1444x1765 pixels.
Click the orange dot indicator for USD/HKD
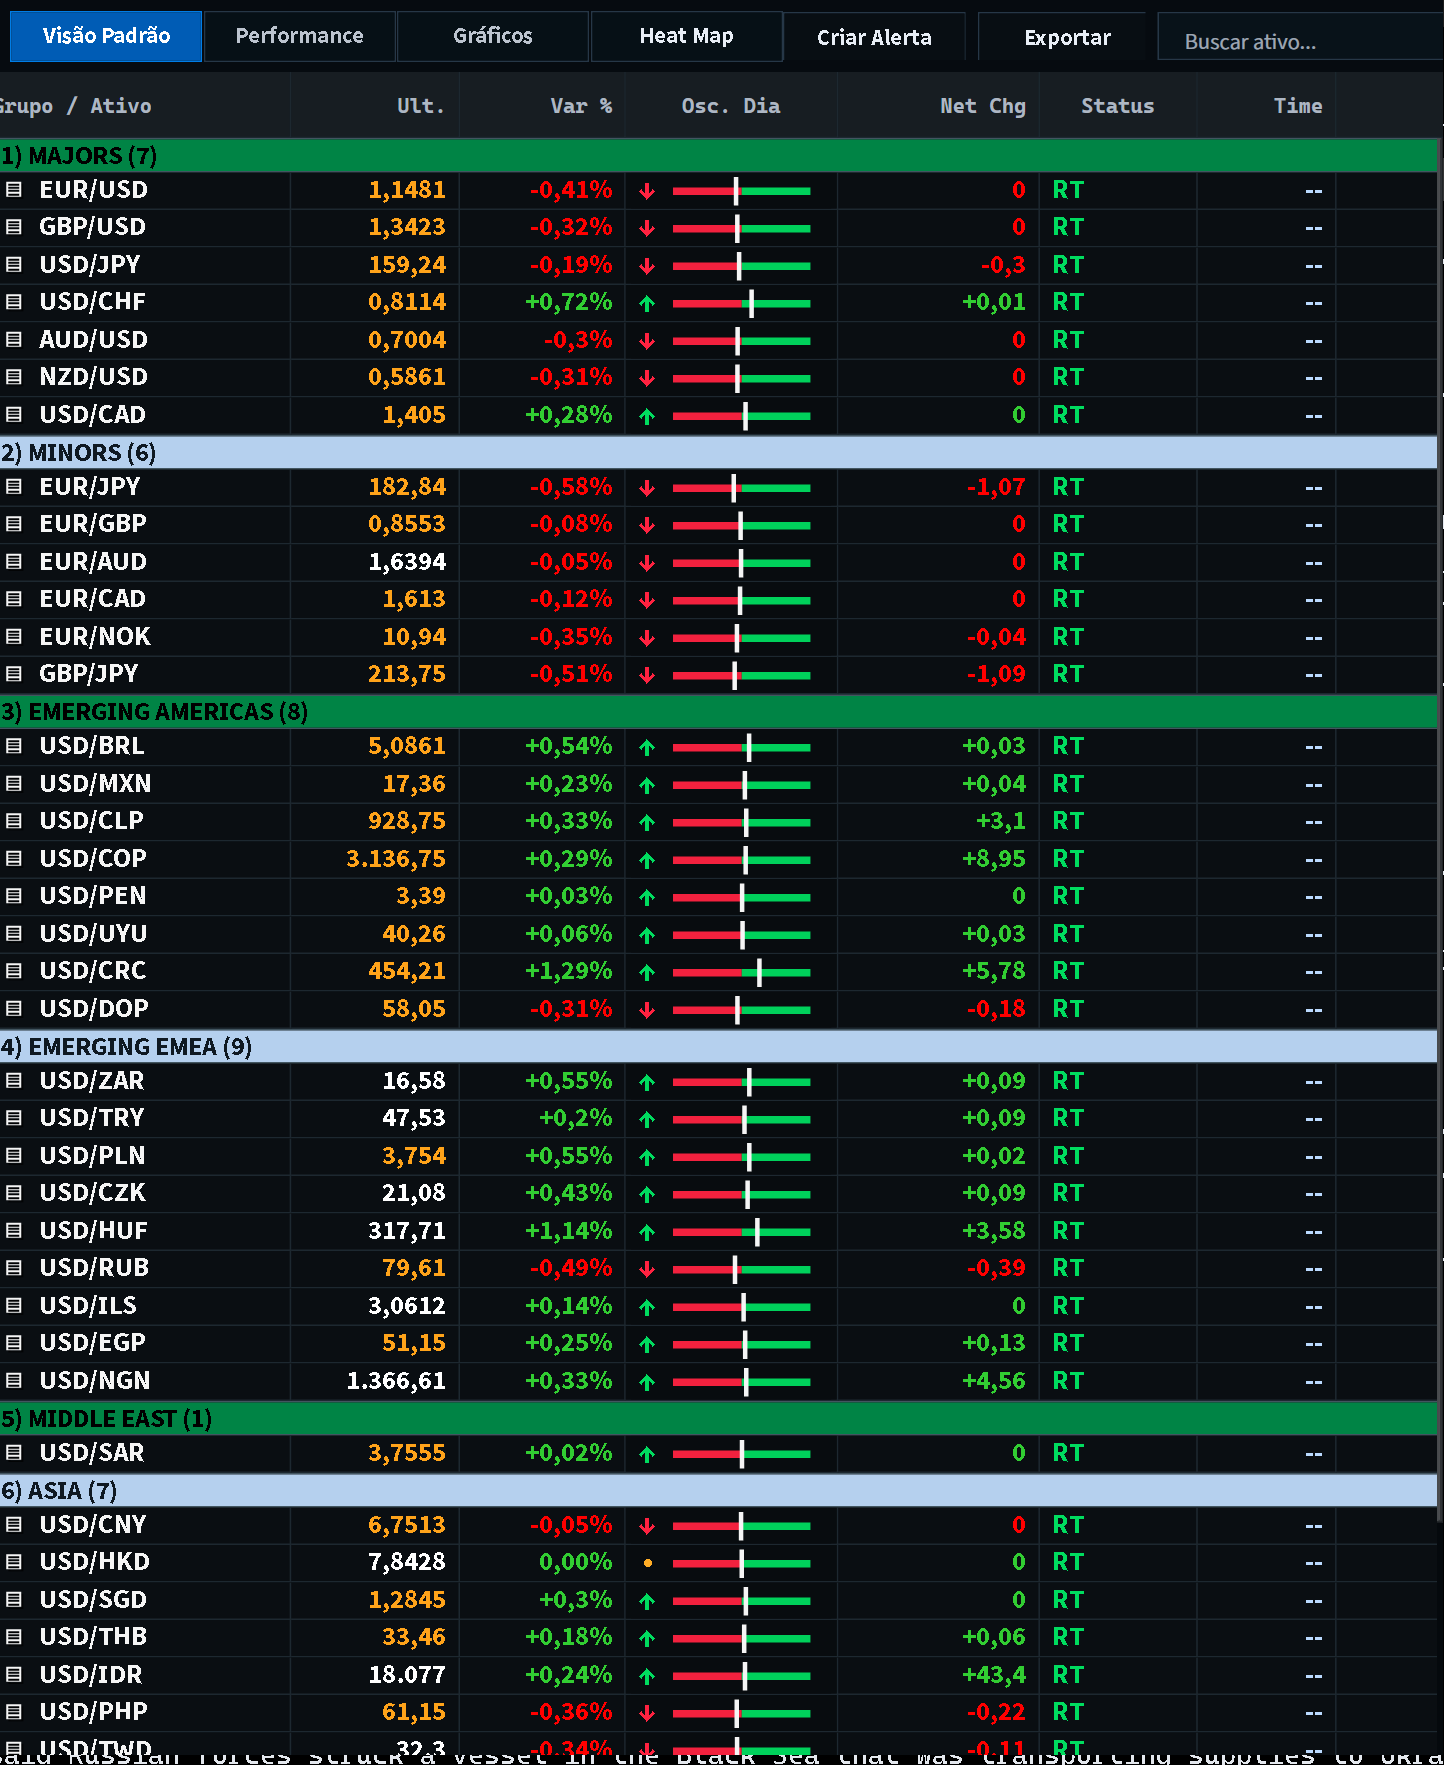[x=648, y=1563]
